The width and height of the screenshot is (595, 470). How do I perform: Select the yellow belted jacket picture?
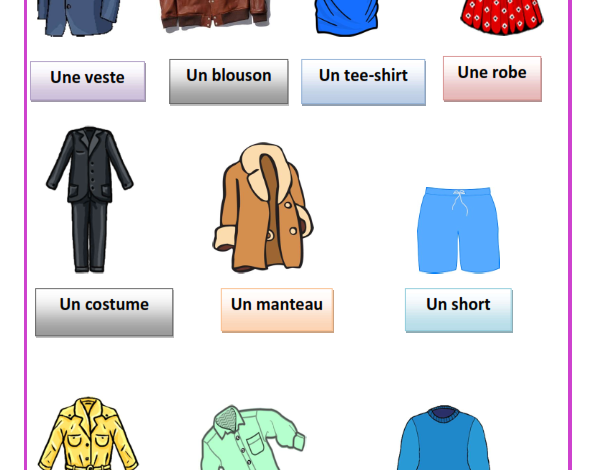[88, 433]
